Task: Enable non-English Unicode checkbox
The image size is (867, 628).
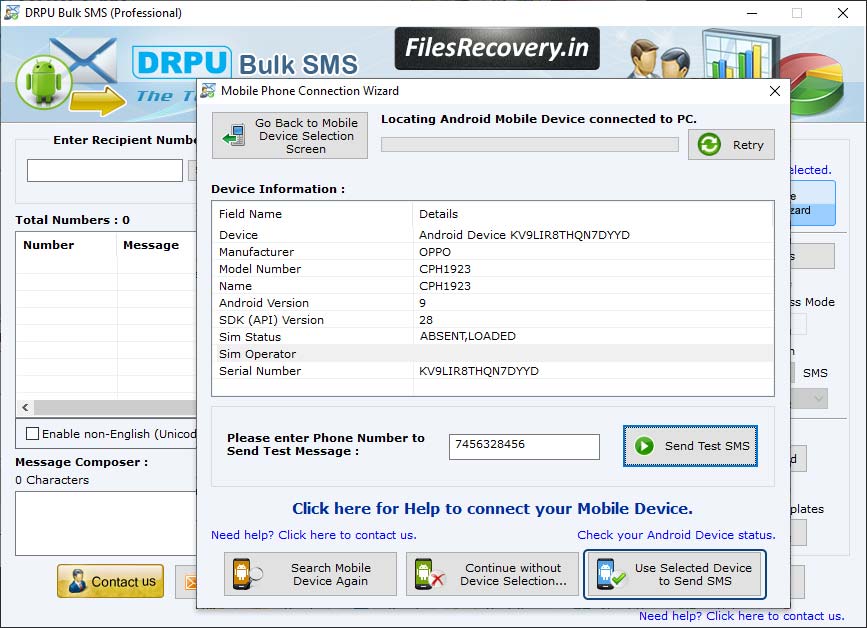Action: (x=33, y=434)
